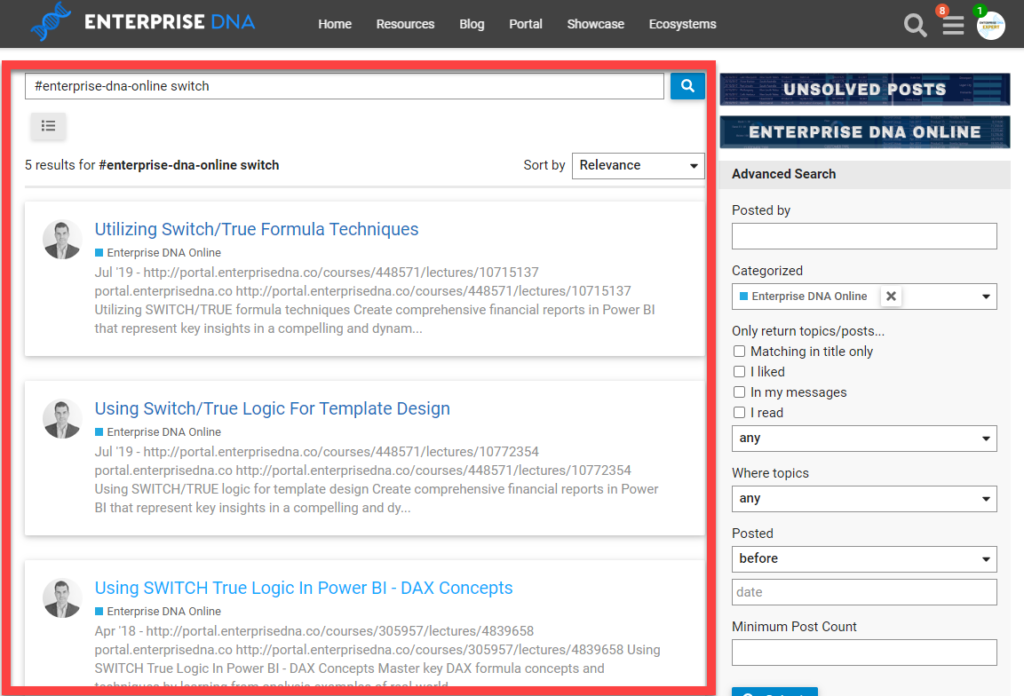
Task: Open the Sort by Relevance dropdown
Action: [x=638, y=165]
